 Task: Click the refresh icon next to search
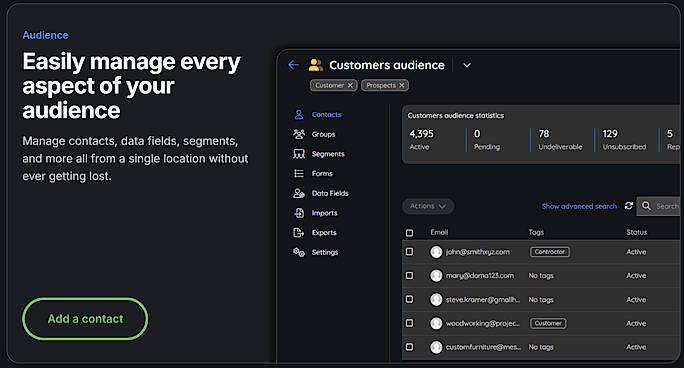pos(629,206)
